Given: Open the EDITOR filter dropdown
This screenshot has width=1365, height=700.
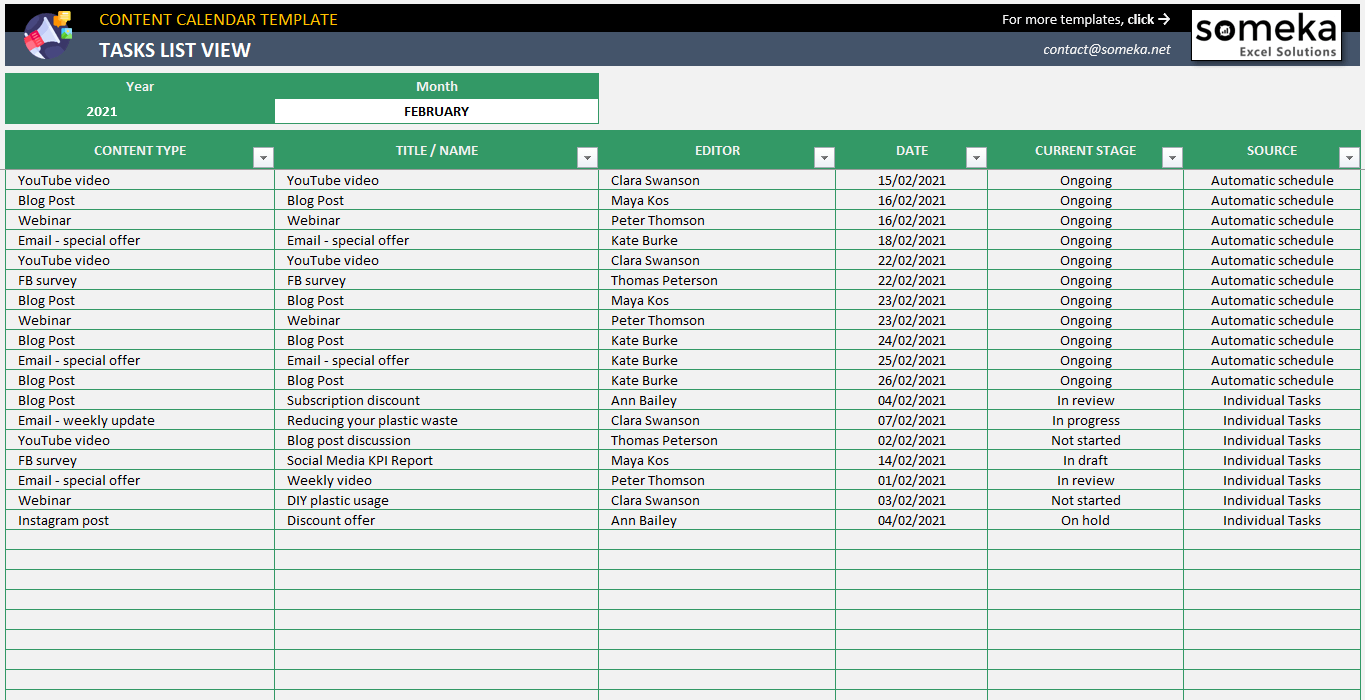Looking at the screenshot, I should point(824,157).
